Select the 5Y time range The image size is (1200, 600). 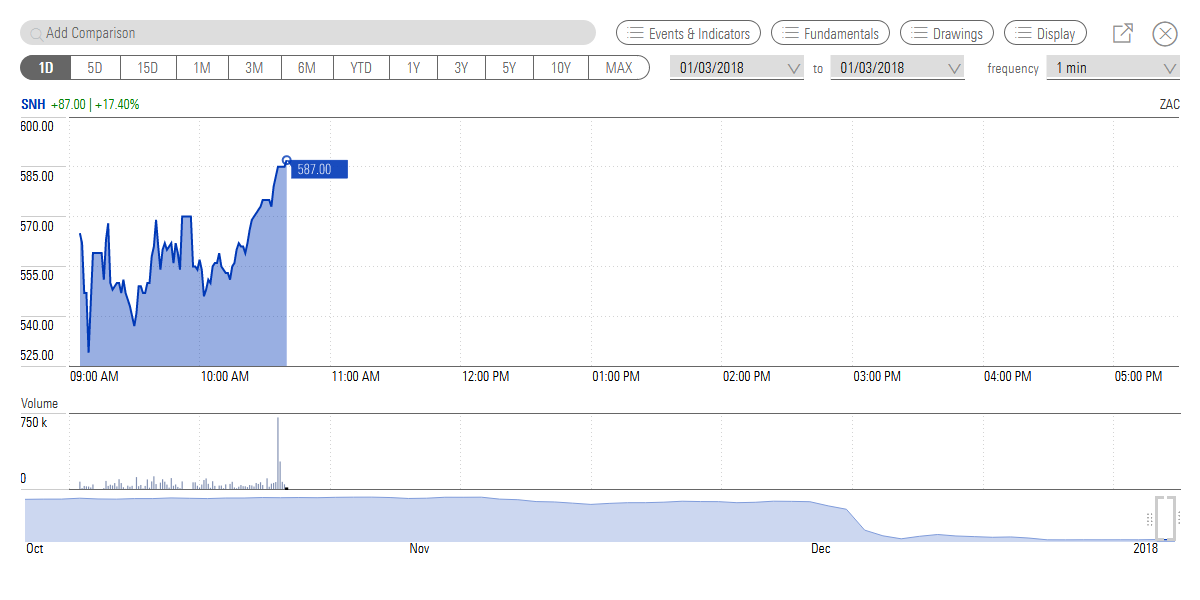click(508, 67)
